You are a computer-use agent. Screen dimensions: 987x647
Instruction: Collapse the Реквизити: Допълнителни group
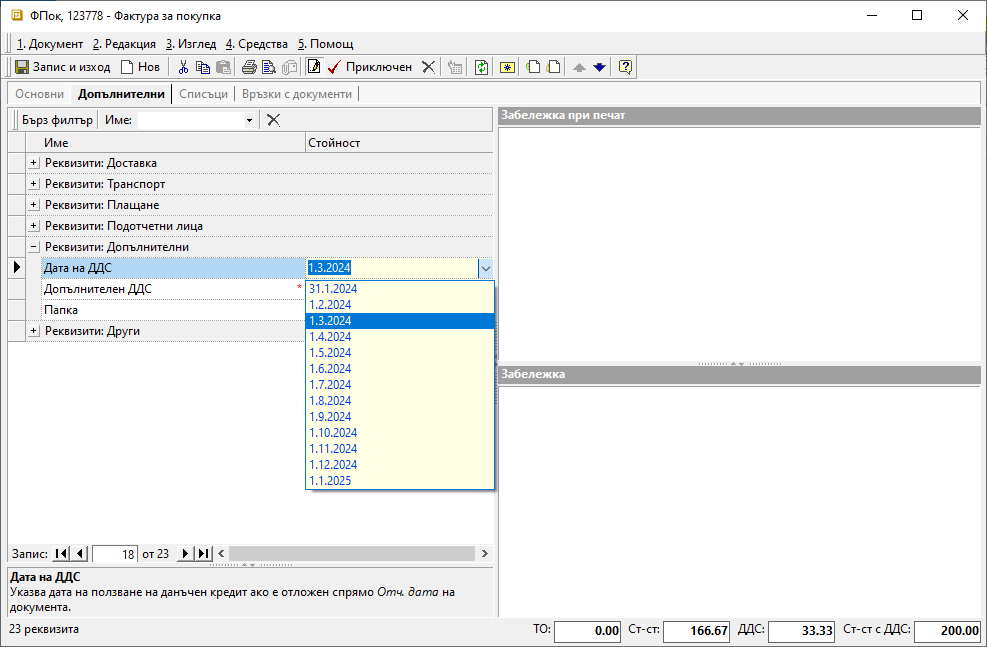33,247
